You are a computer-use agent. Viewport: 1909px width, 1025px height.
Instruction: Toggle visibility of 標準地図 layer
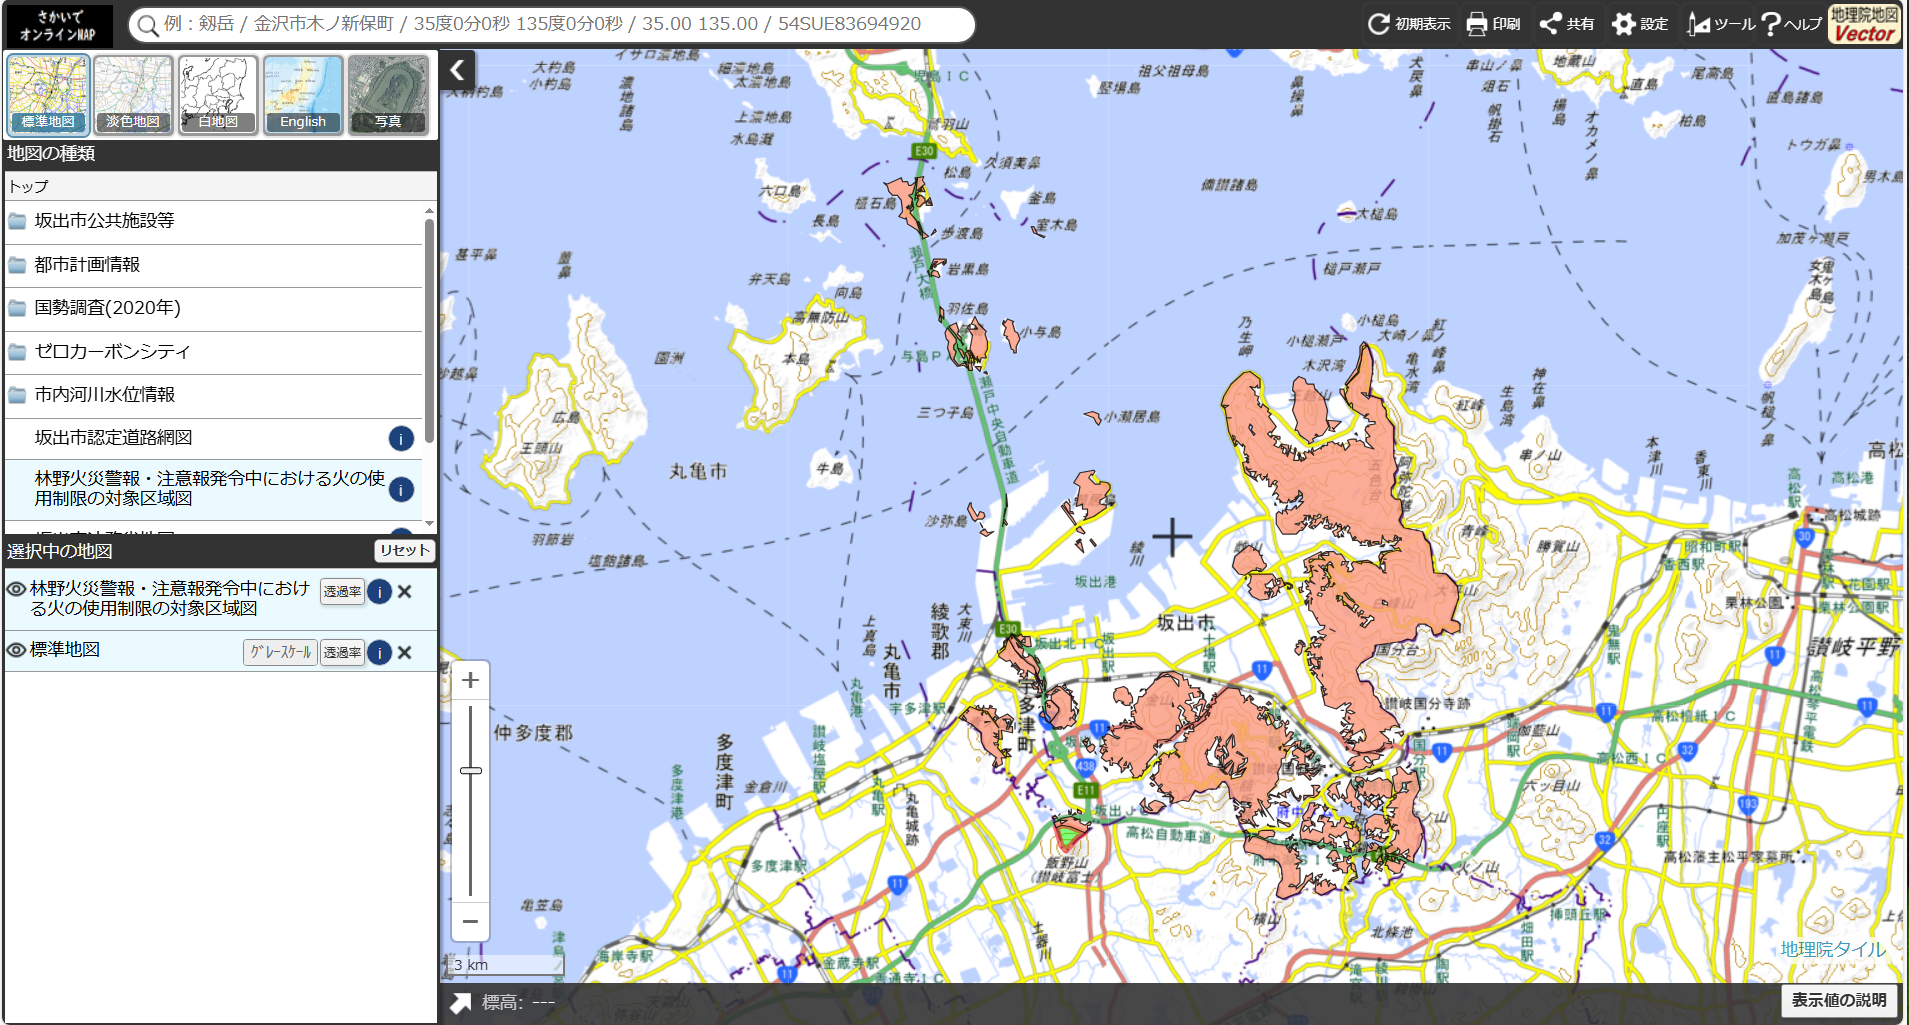tap(16, 650)
